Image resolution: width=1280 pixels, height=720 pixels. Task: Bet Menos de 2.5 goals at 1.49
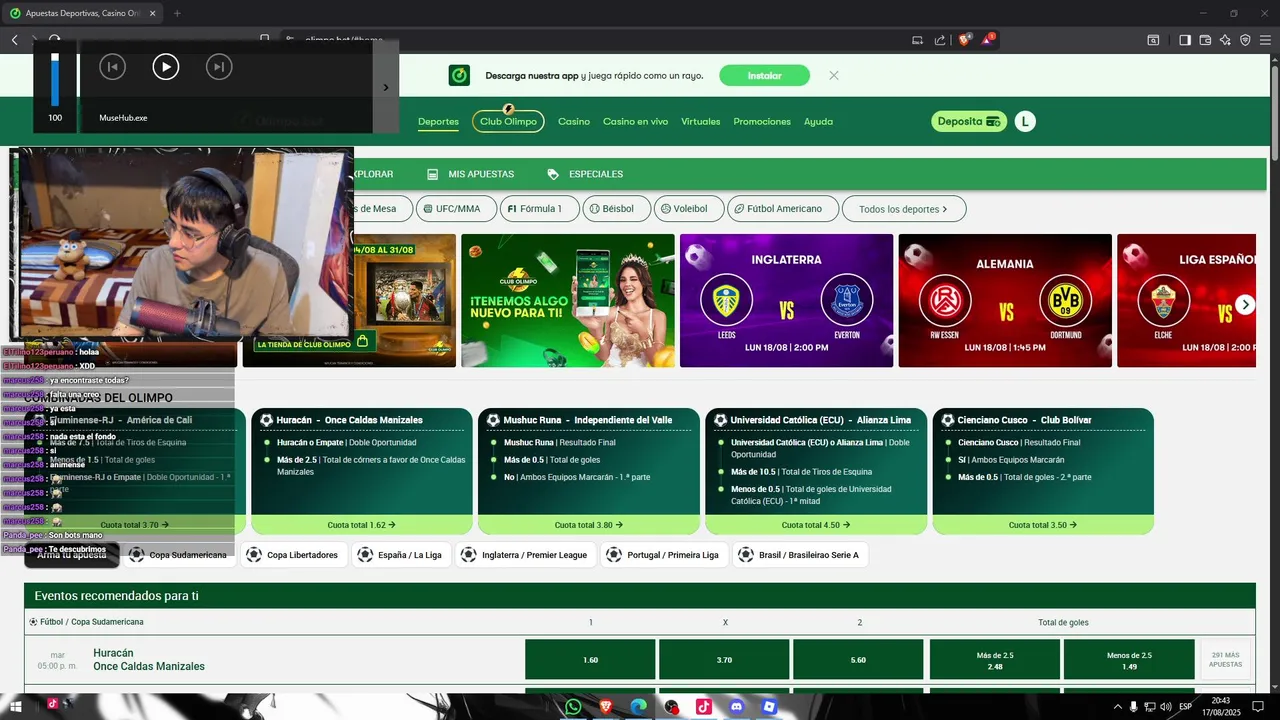click(1129, 660)
